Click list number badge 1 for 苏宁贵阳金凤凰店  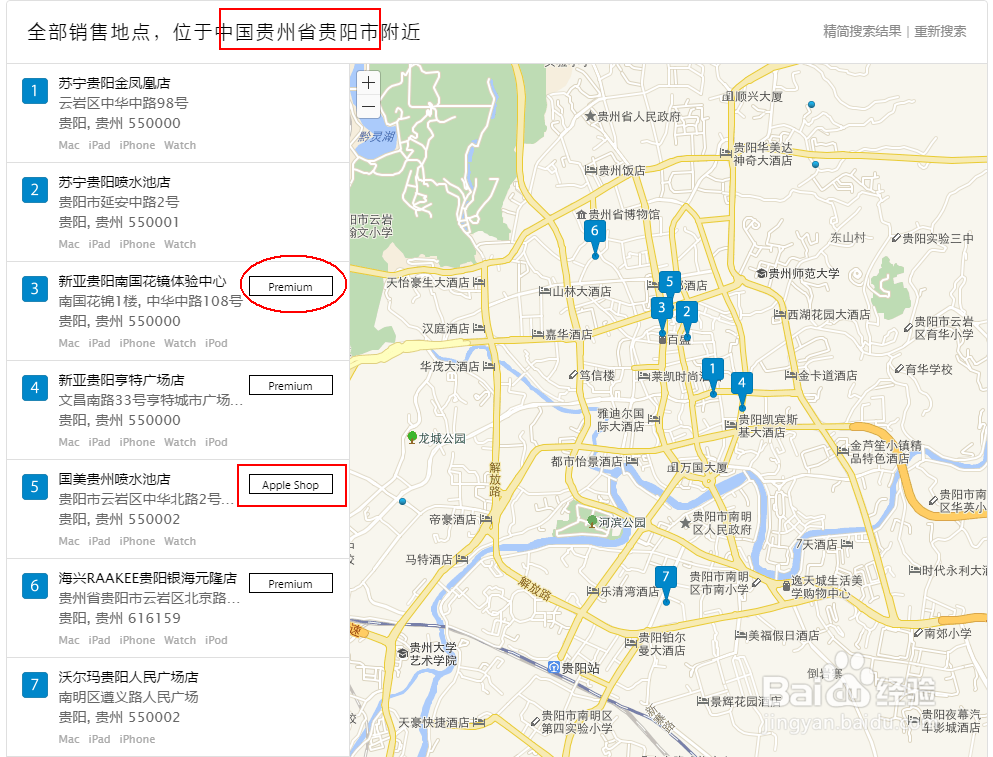(x=35, y=91)
